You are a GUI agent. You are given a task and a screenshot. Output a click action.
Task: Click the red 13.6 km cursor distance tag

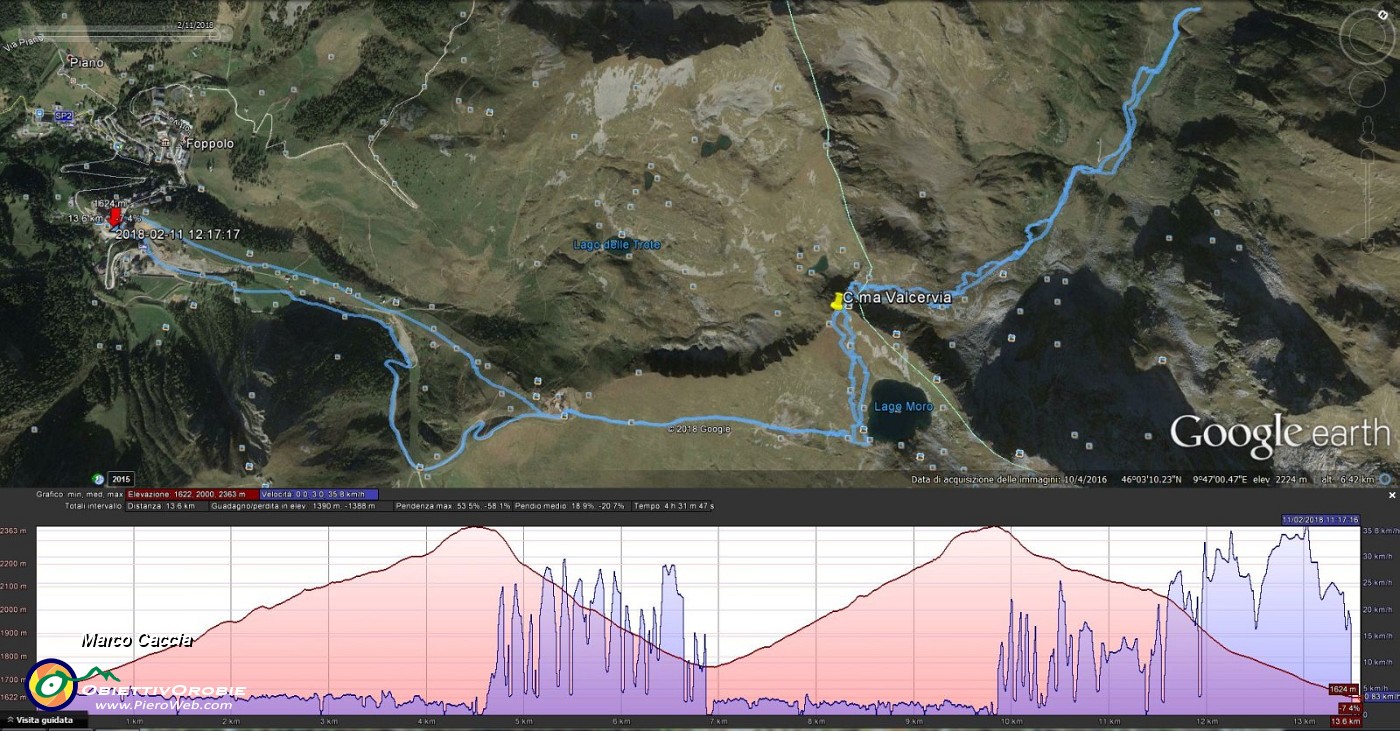(1345, 721)
